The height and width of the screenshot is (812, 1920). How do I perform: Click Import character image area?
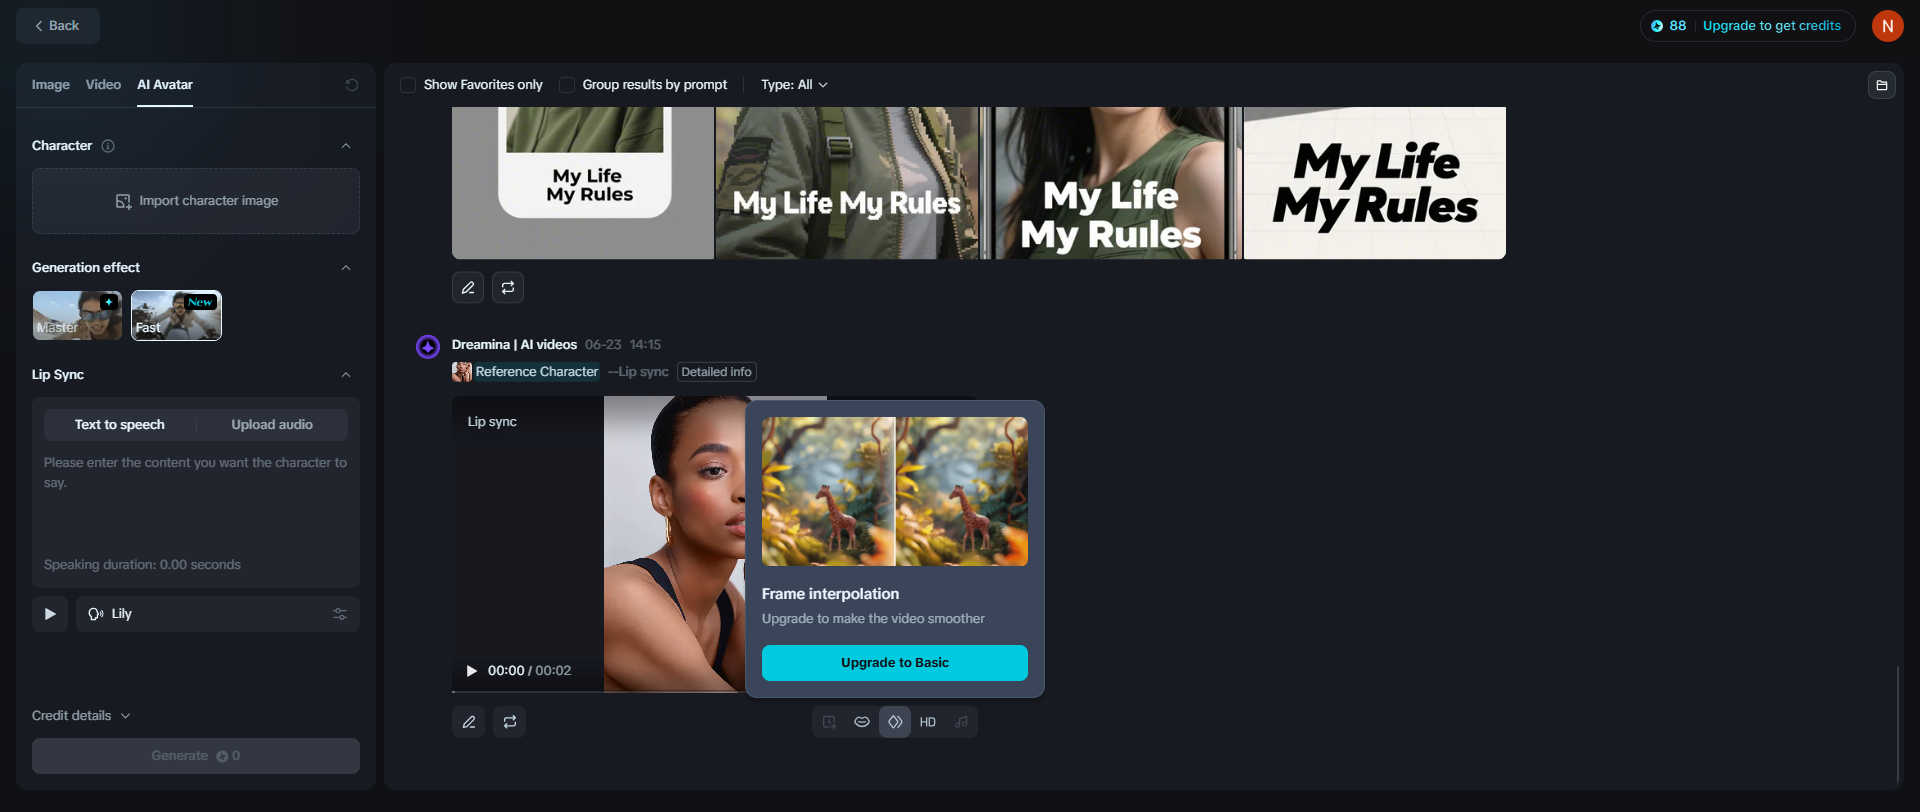coord(196,201)
